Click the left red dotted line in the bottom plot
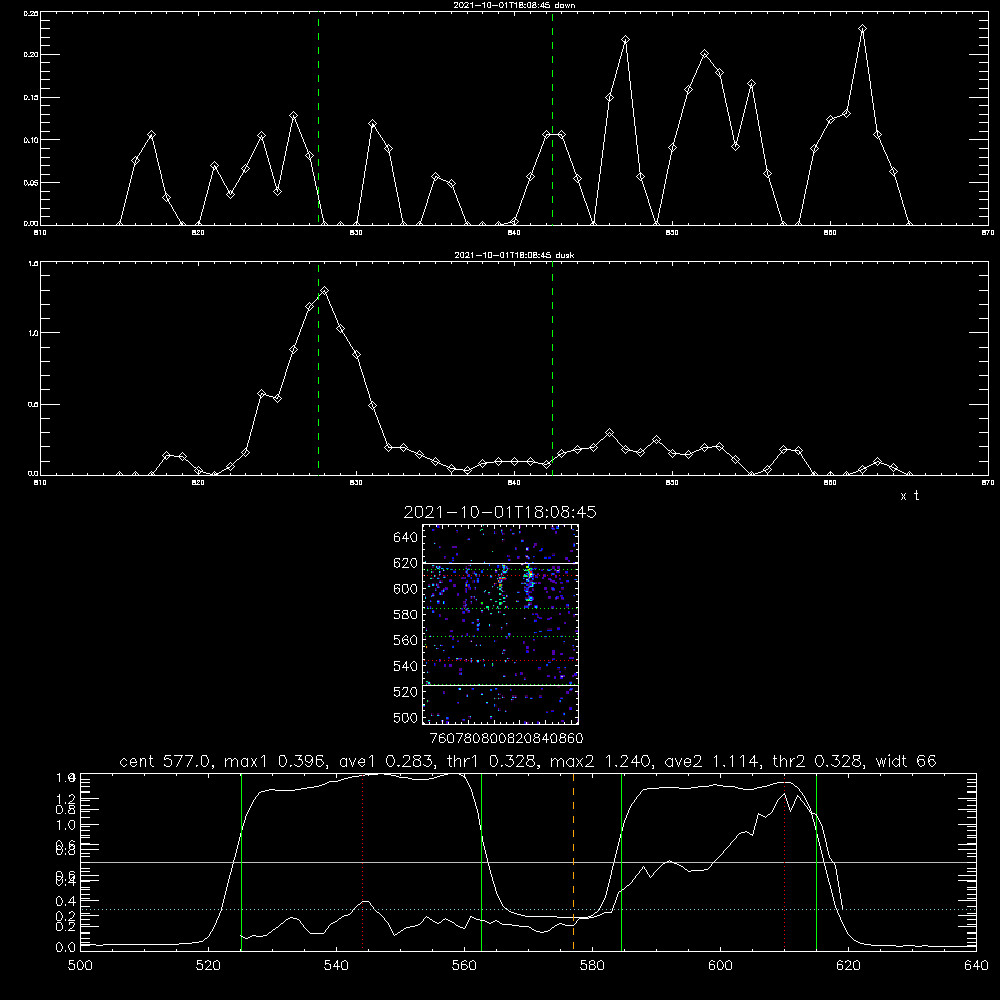This screenshot has width=1000, height=1000. 362,862
